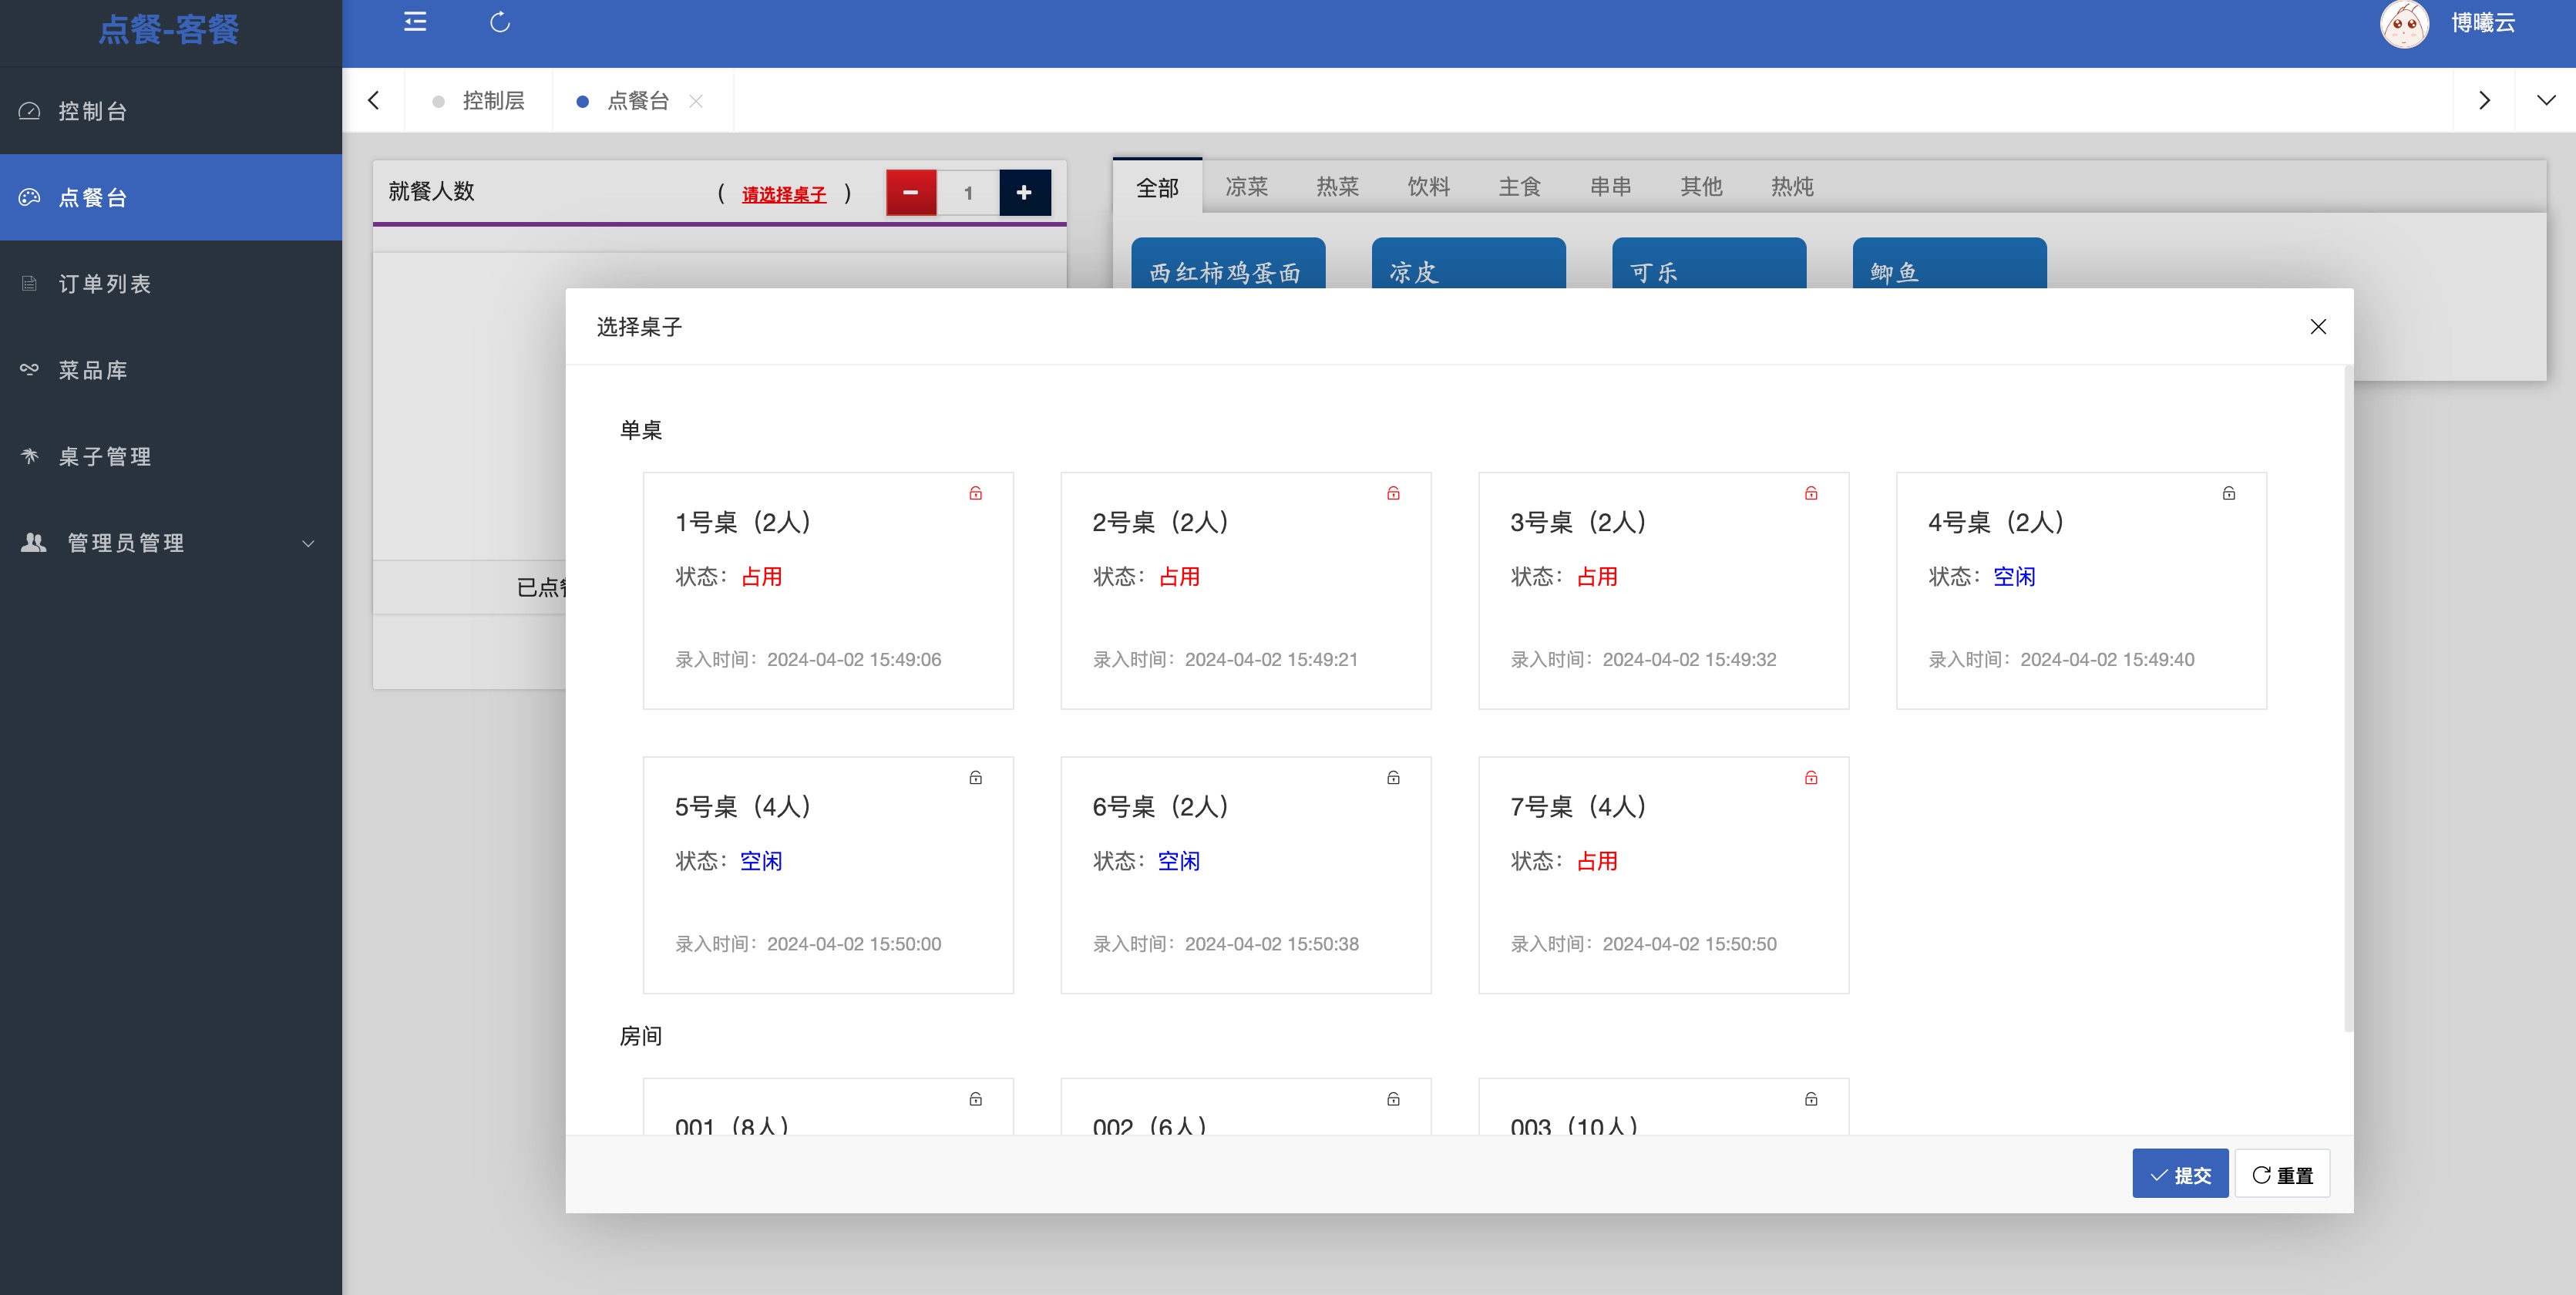Close the 点餐台 page tab
The height and width of the screenshot is (1295, 2576).
[697, 101]
